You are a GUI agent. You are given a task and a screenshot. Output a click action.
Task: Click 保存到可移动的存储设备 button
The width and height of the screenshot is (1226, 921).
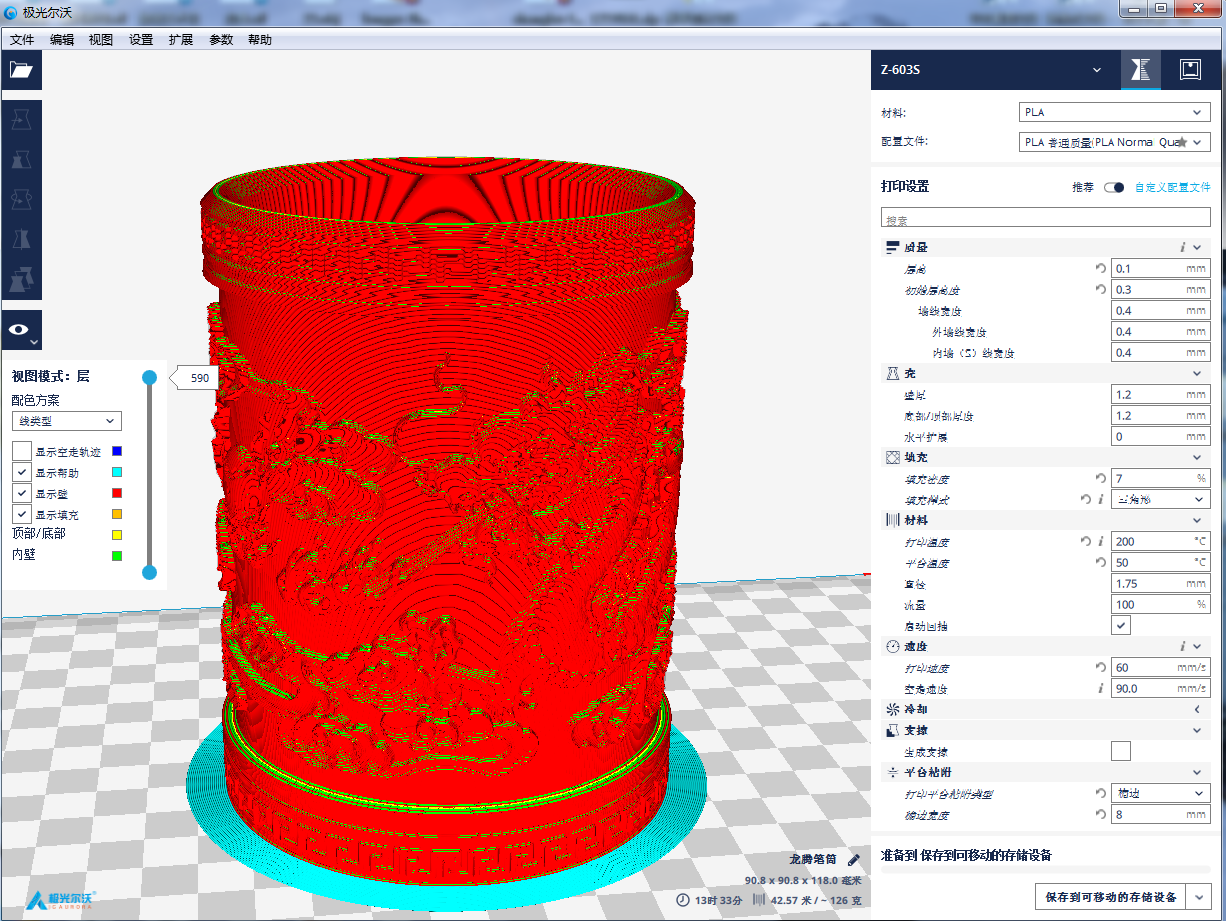click(x=1110, y=897)
